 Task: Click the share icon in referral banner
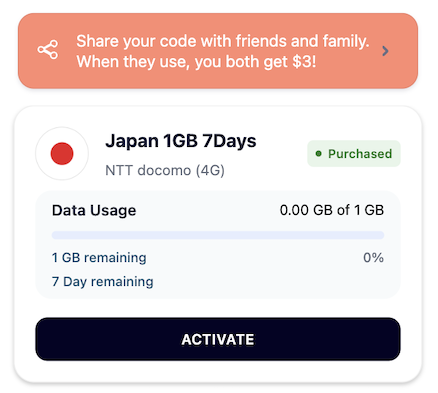(48, 50)
